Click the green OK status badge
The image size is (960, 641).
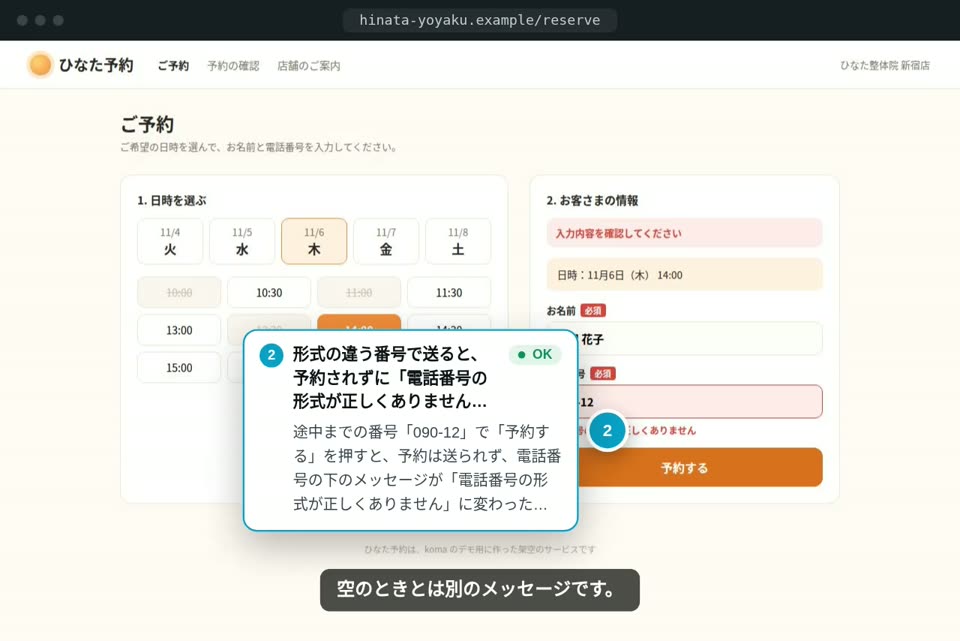click(534, 354)
